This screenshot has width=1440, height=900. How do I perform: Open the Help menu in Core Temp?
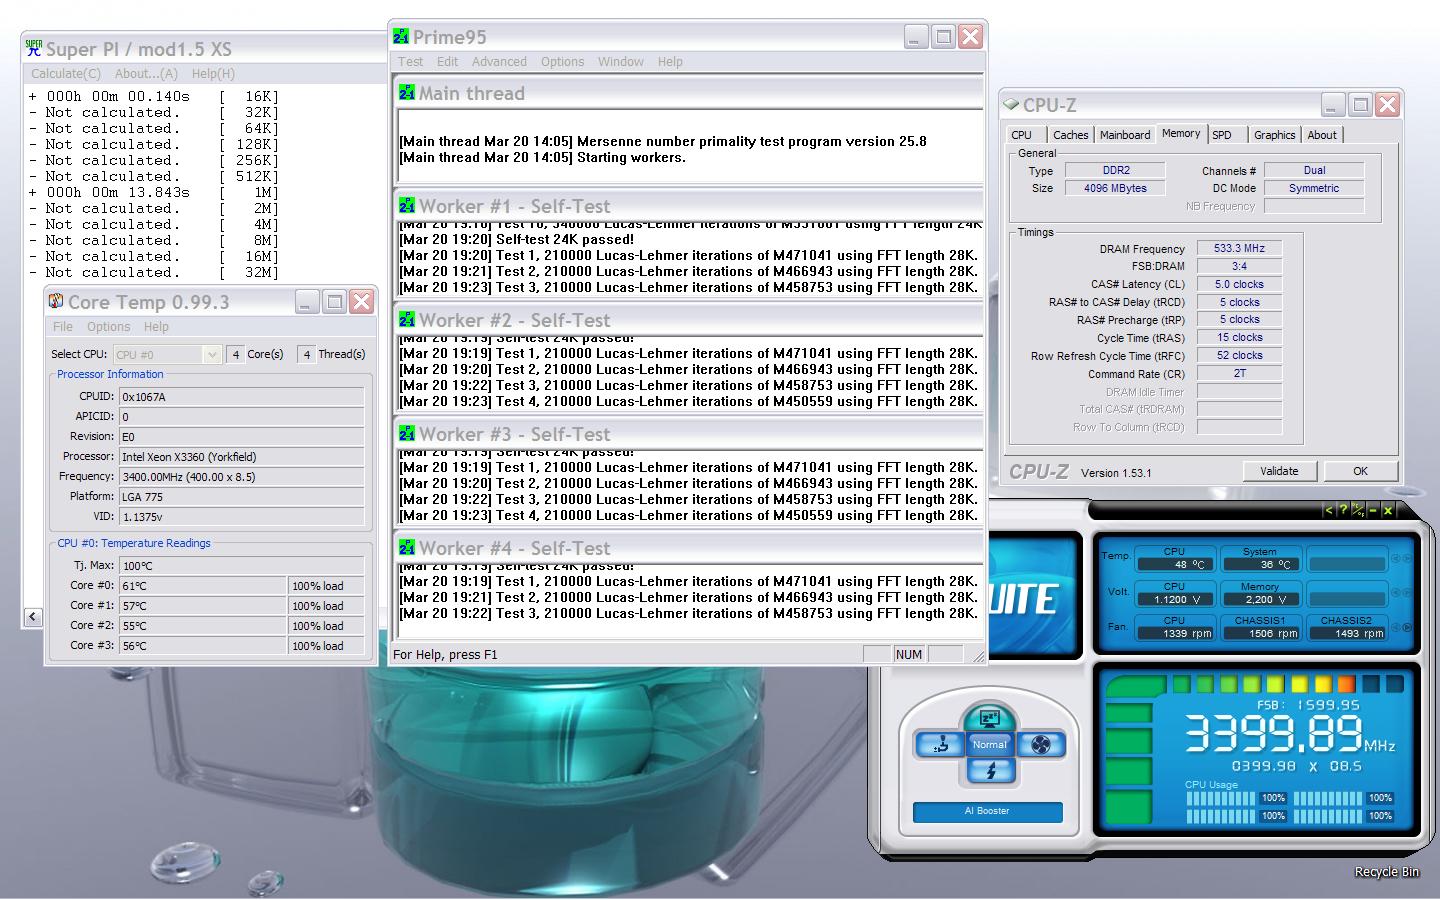pyautogui.click(x=156, y=326)
